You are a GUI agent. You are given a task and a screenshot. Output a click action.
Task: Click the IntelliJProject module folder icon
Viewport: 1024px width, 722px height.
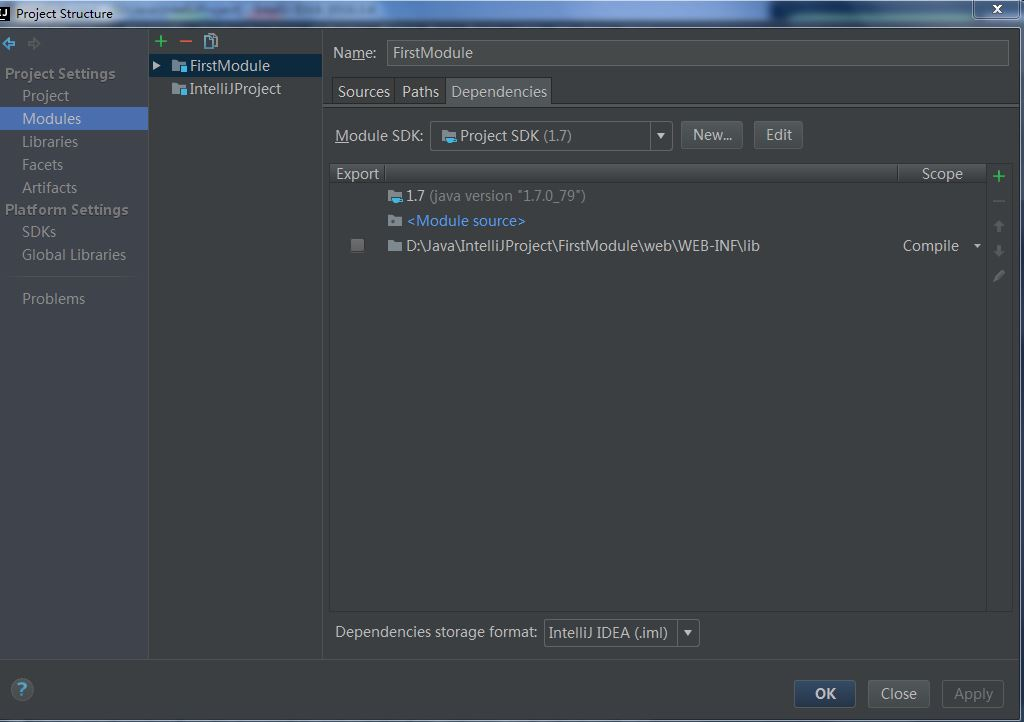click(x=179, y=89)
